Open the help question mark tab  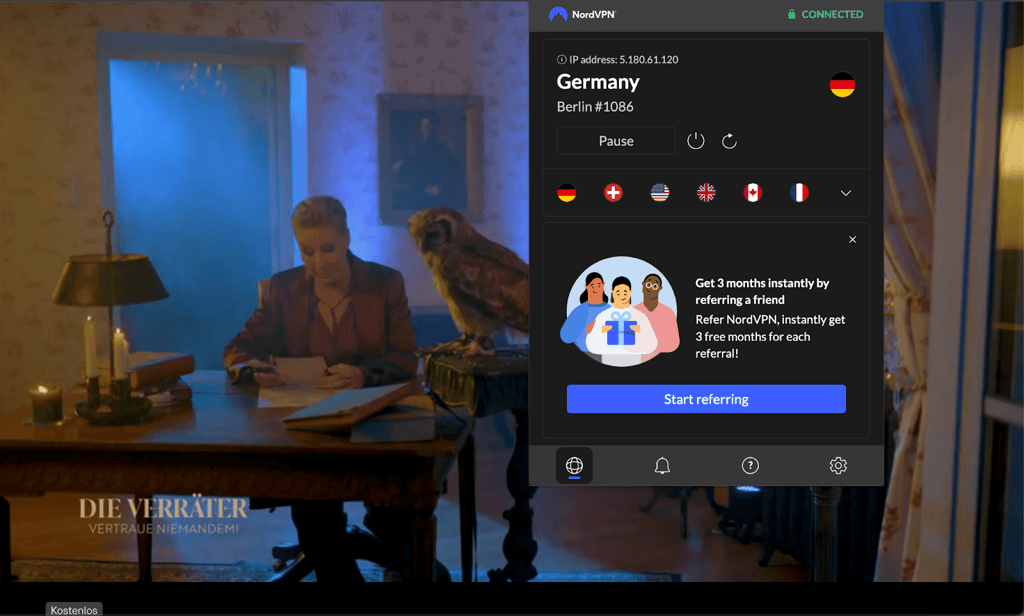[750, 465]
